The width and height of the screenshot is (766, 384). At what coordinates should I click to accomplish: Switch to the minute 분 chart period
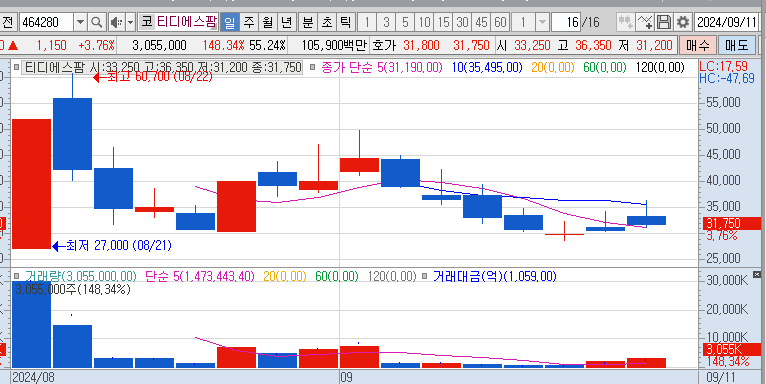coord(307,22)
